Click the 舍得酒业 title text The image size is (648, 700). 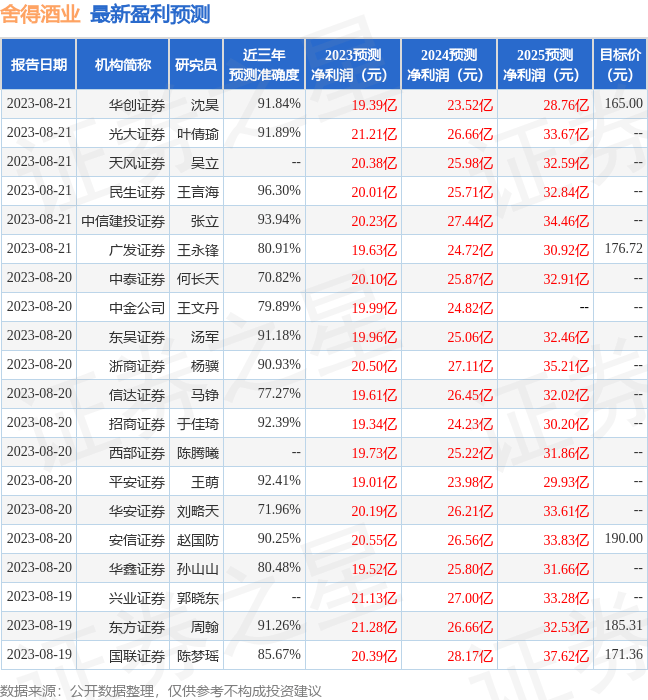point(41,15)
